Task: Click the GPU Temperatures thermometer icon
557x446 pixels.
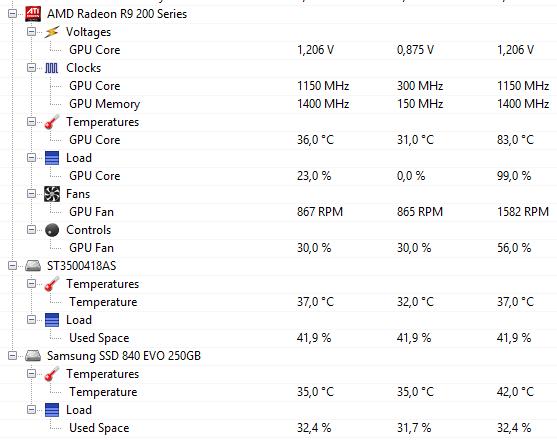Action: 52,122
